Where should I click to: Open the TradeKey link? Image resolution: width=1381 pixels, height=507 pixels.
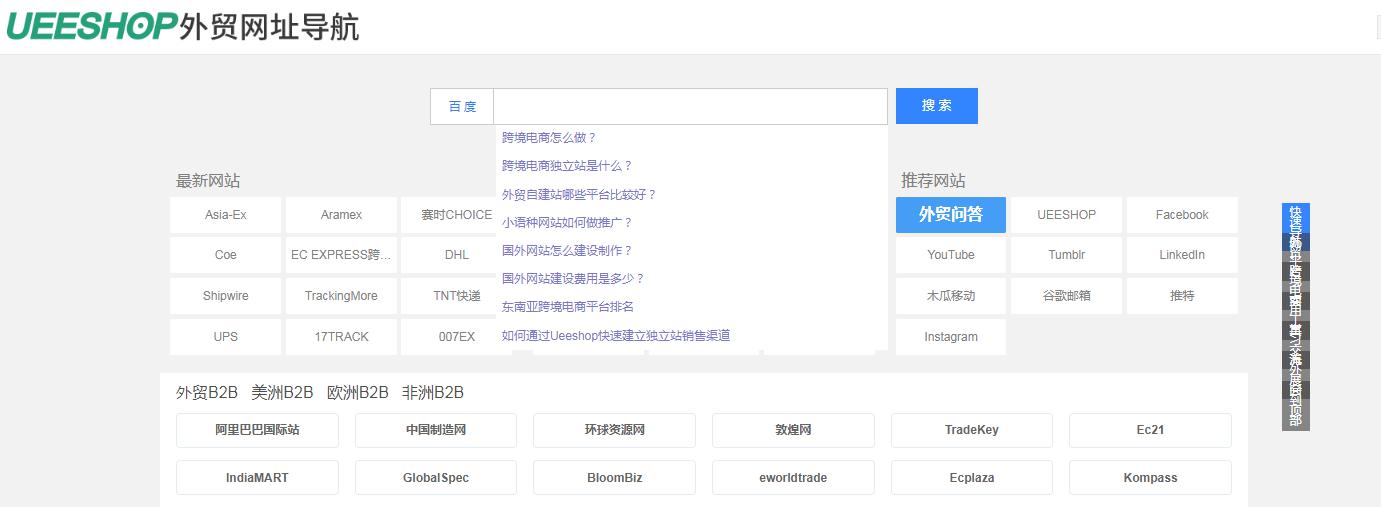[x=972, y=430]
